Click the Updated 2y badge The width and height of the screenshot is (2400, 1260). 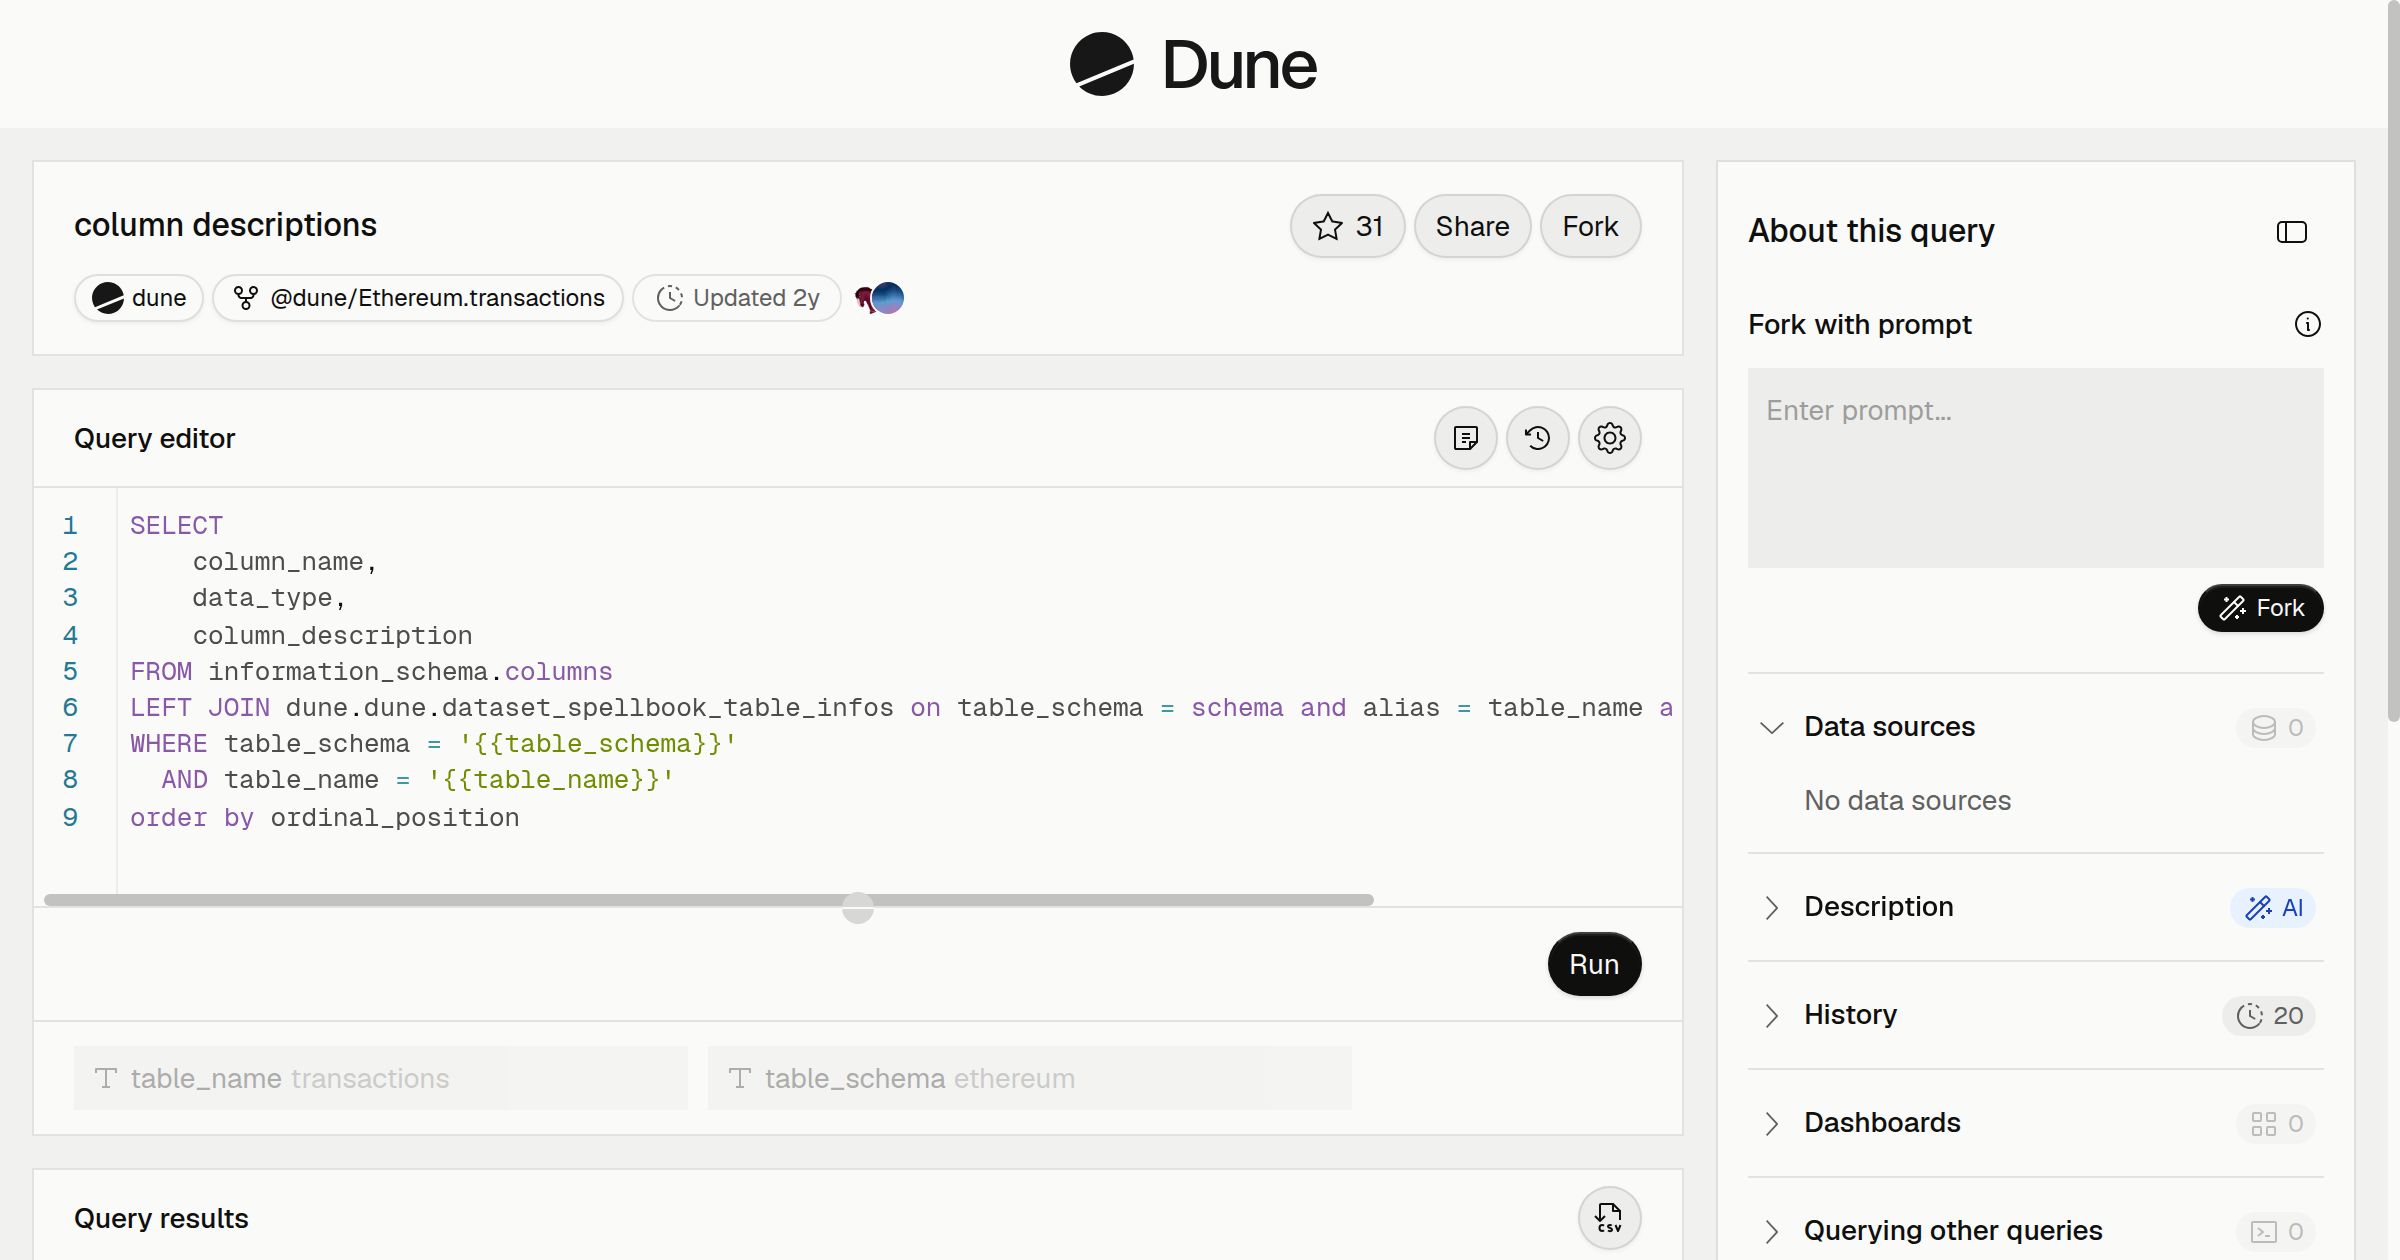[x=737, y=298]
